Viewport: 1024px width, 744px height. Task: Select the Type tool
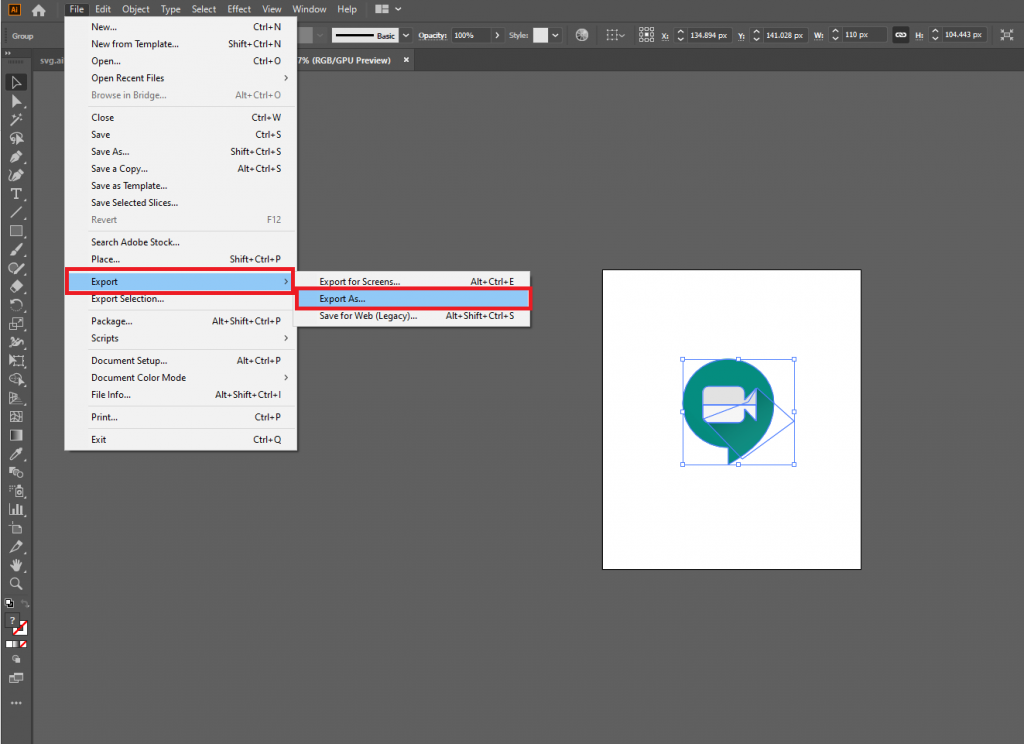pyautogui.click(x=16, y=192)
